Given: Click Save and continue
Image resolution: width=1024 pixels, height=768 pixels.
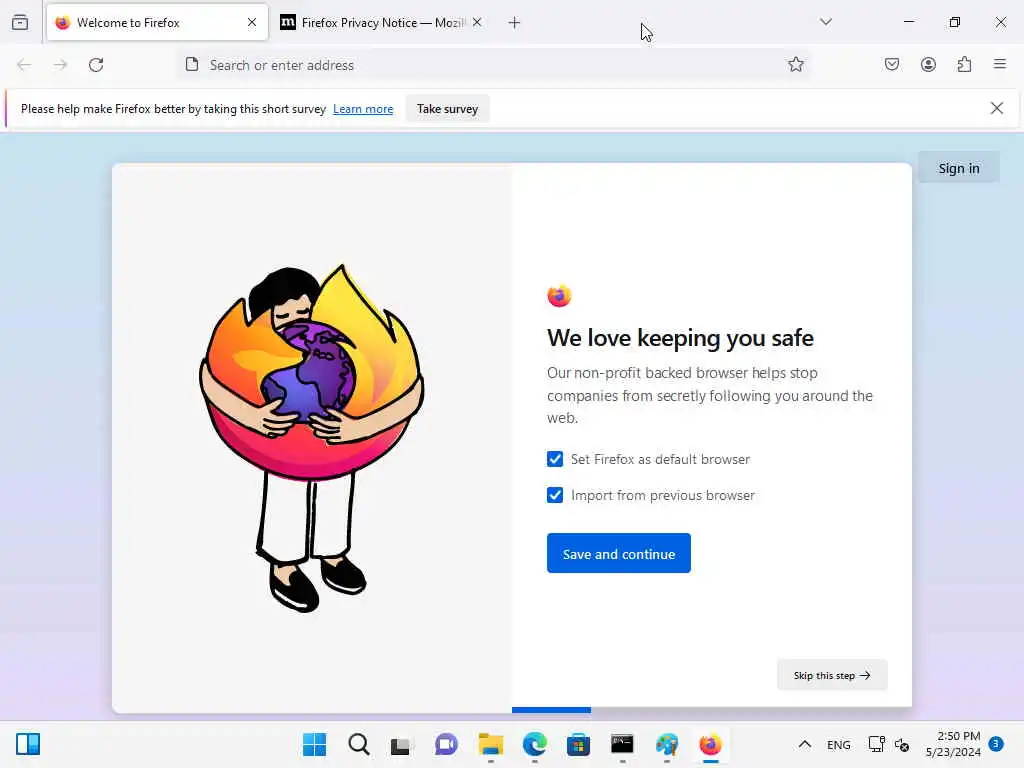Looking at the screenshot, I should (x=618, y=553).
